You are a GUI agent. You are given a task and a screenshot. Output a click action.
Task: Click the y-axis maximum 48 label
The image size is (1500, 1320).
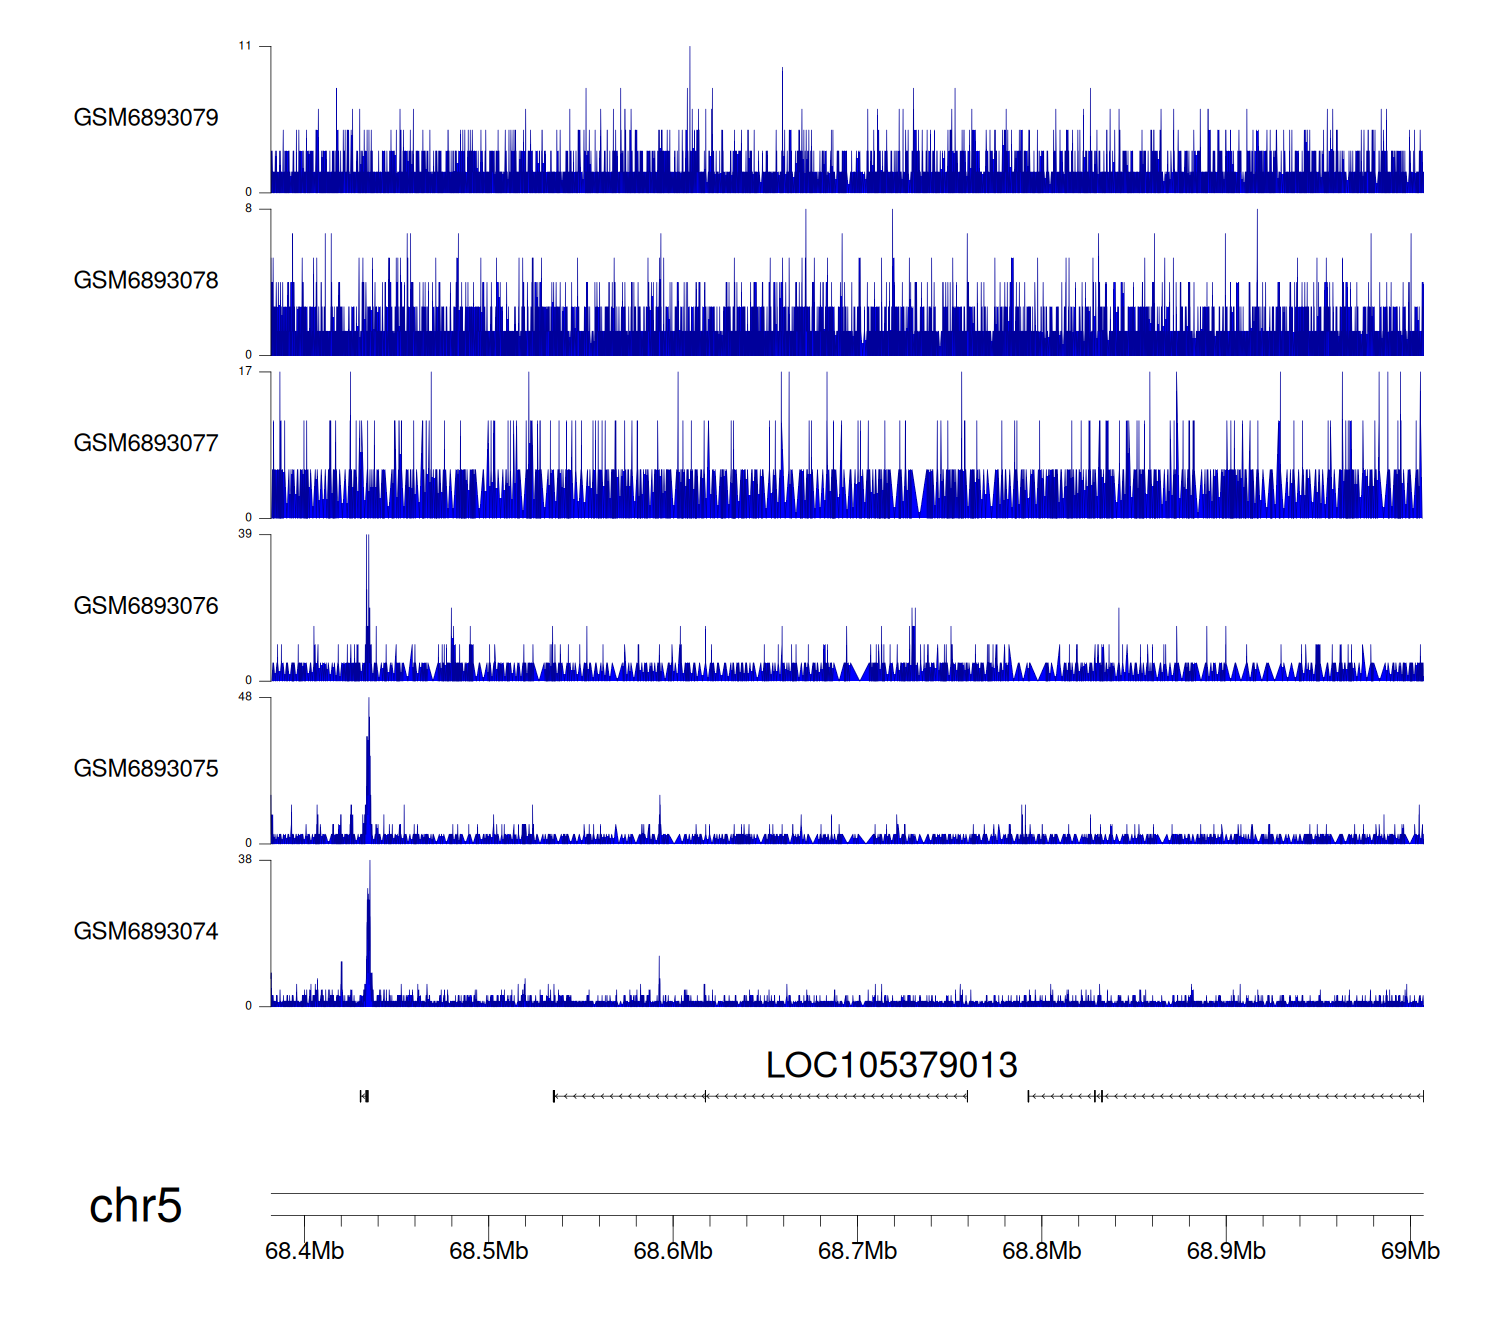point(245,697)
